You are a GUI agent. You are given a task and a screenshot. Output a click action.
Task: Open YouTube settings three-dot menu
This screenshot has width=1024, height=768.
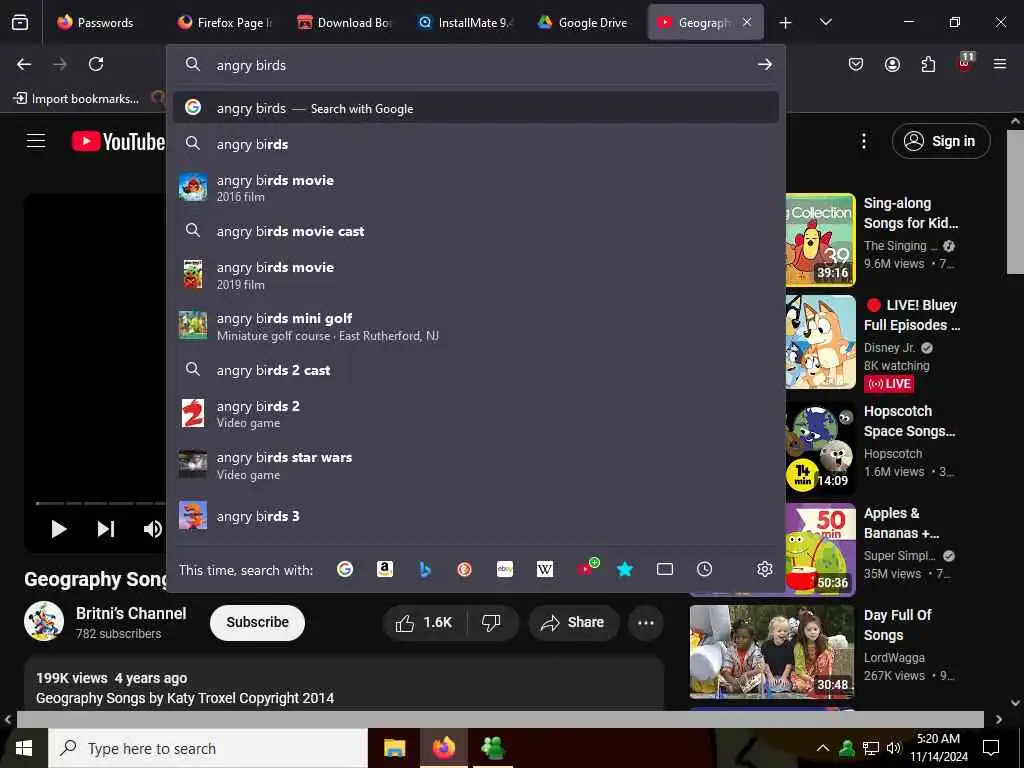tap(864, 141)
